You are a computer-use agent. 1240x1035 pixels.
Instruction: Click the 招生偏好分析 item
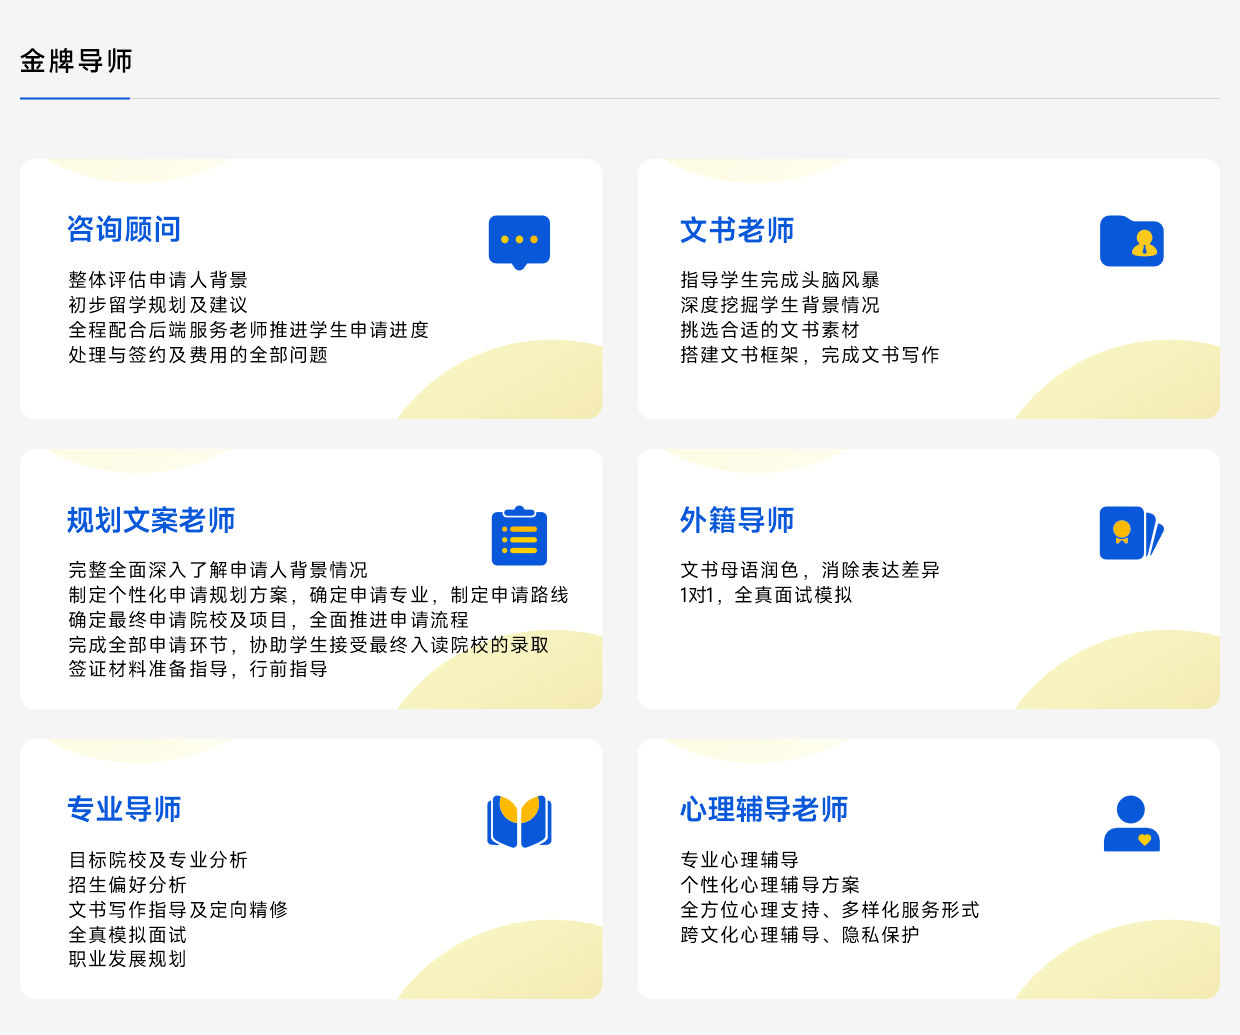tap(127, 885)
